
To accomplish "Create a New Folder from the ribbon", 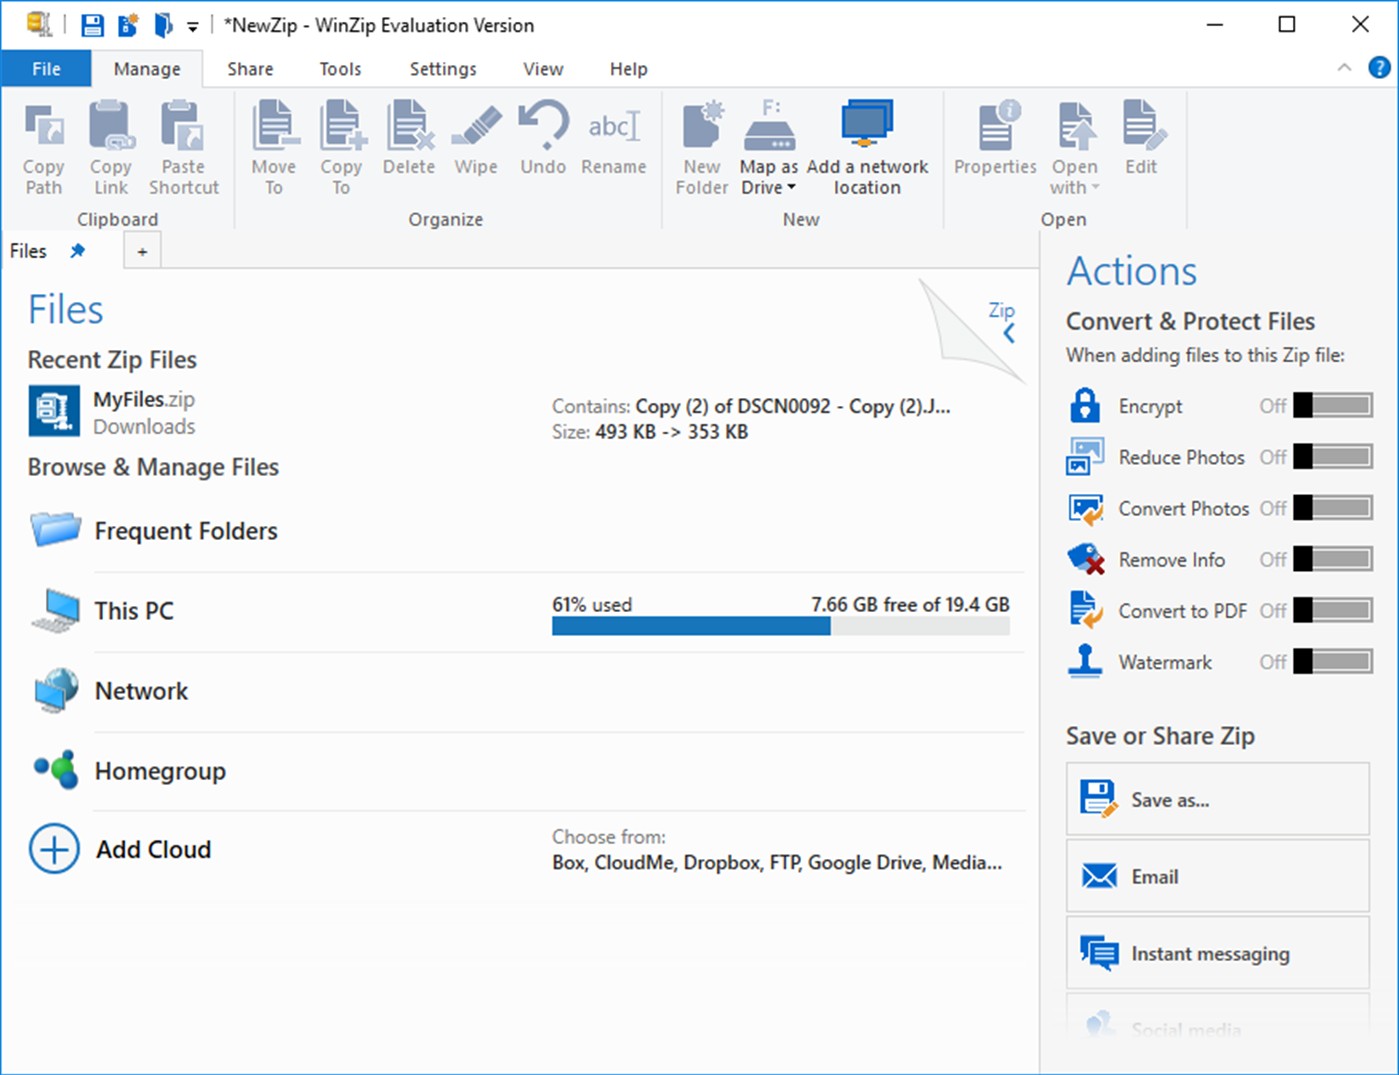I will (702, 148).
